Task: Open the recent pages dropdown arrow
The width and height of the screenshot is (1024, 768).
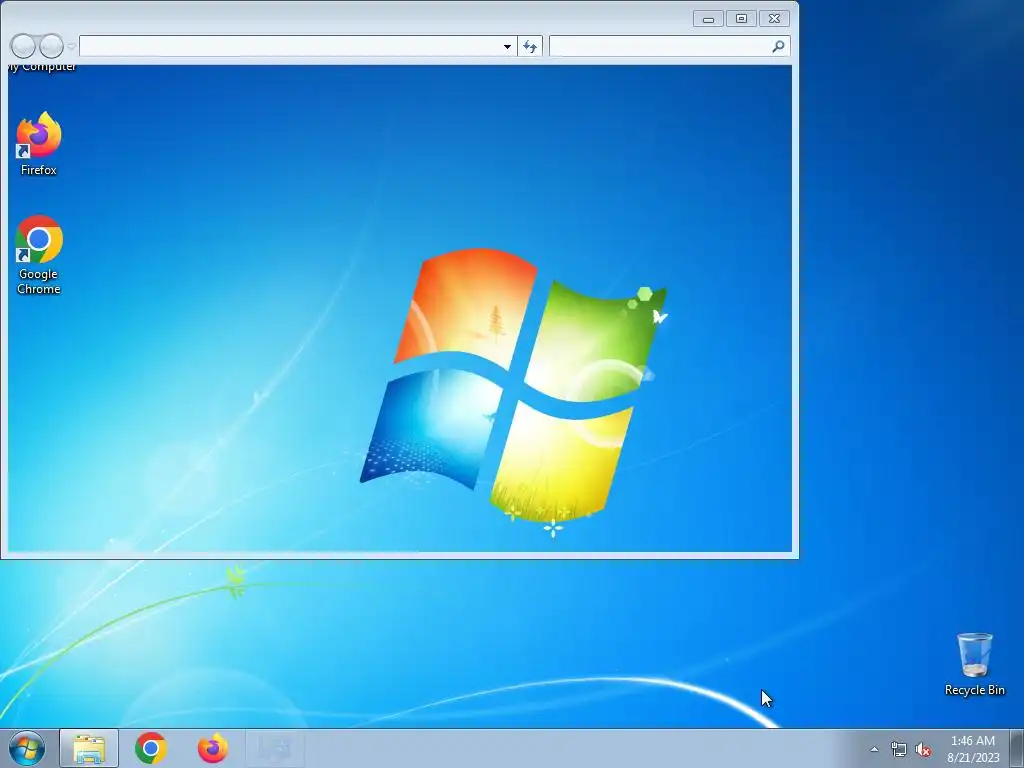Action: [71, 46]
